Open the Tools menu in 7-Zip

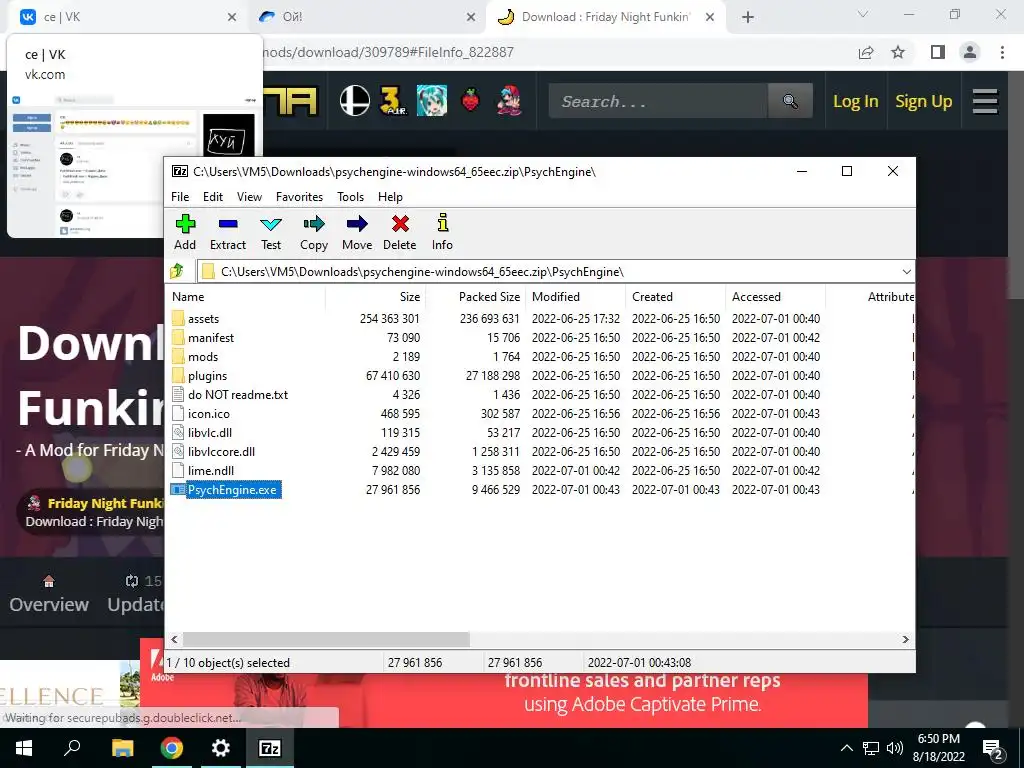point(350,197)
